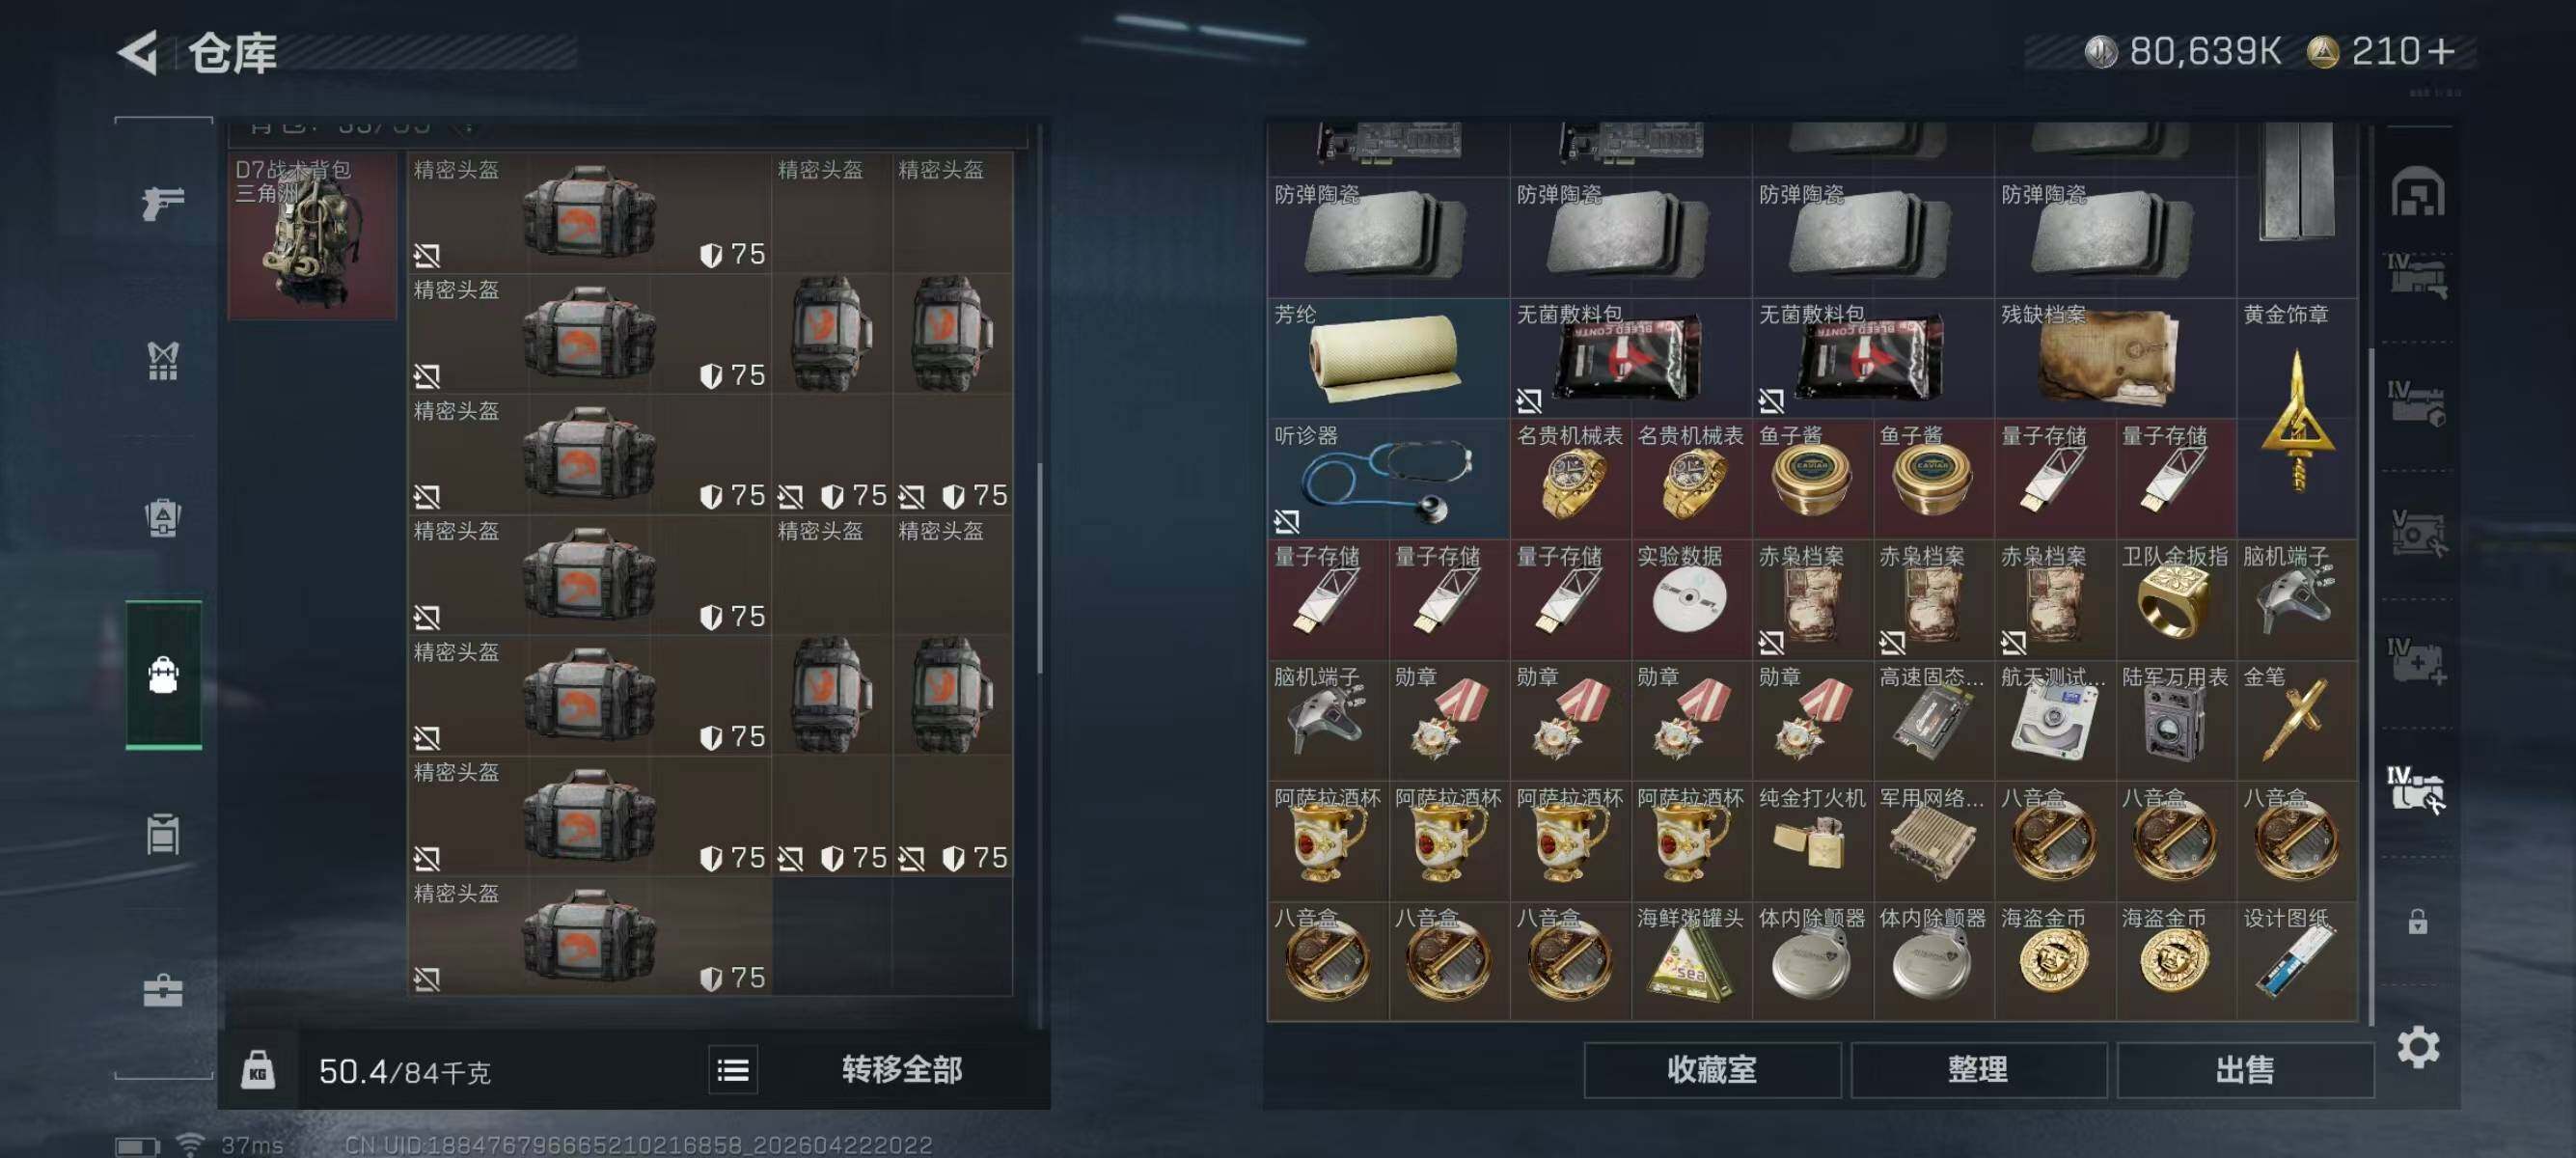This screenshot has height=1158, width=2576.
Task: Click the 转移全部 transfer all button
Action: 902,1070
